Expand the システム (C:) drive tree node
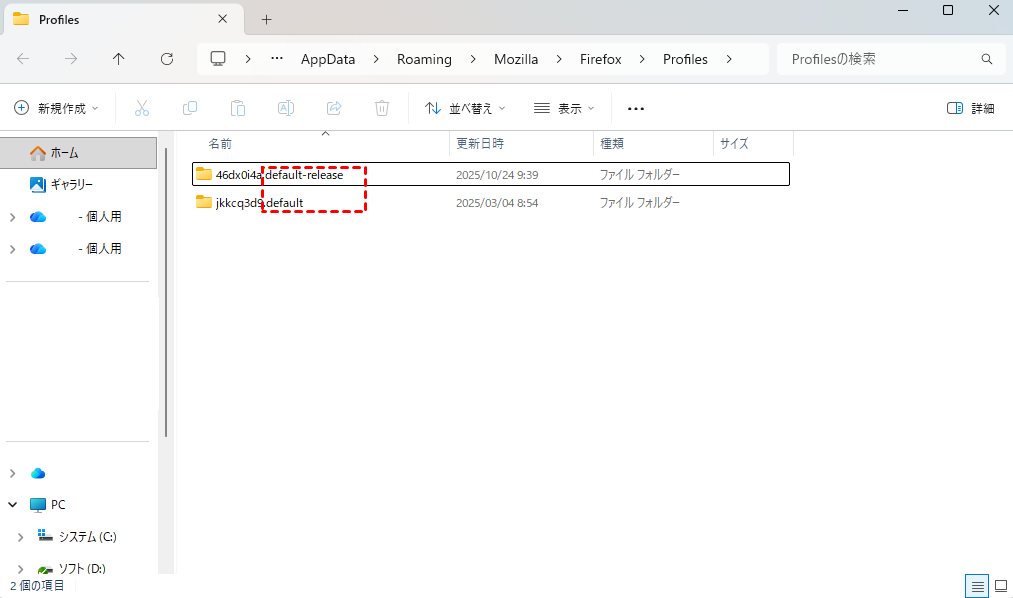The width and height of the screenshot is (1013, 598). click(21, 537)
